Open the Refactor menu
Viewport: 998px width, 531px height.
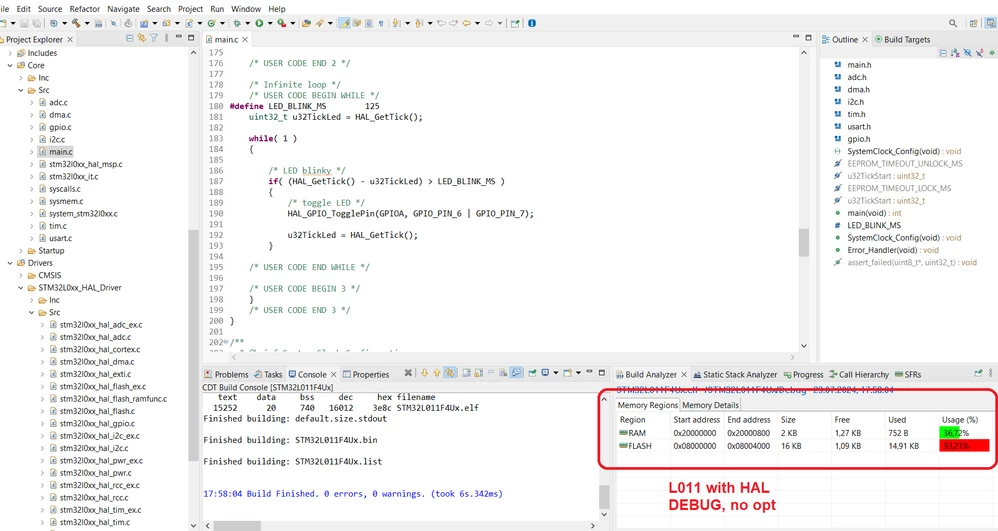(85, 9)
